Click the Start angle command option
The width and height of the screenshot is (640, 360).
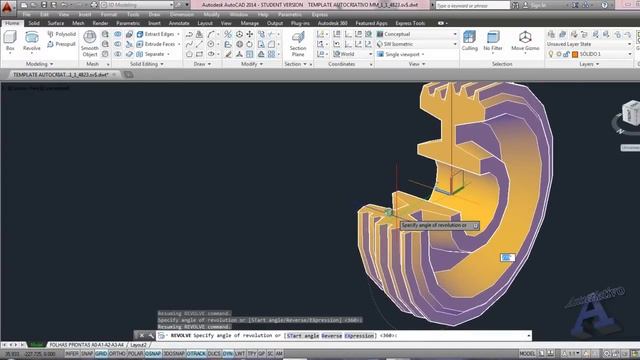tap(303, 336)
